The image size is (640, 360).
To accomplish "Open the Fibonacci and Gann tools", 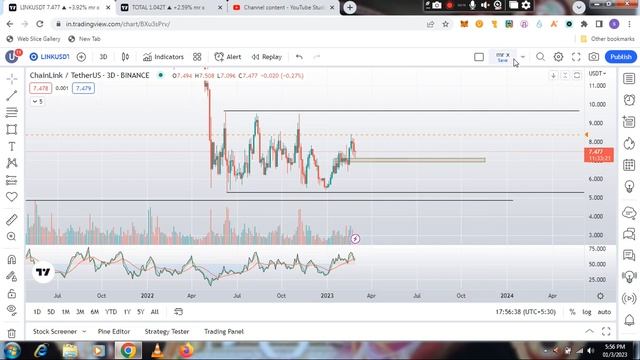I will tap(12, 112).
